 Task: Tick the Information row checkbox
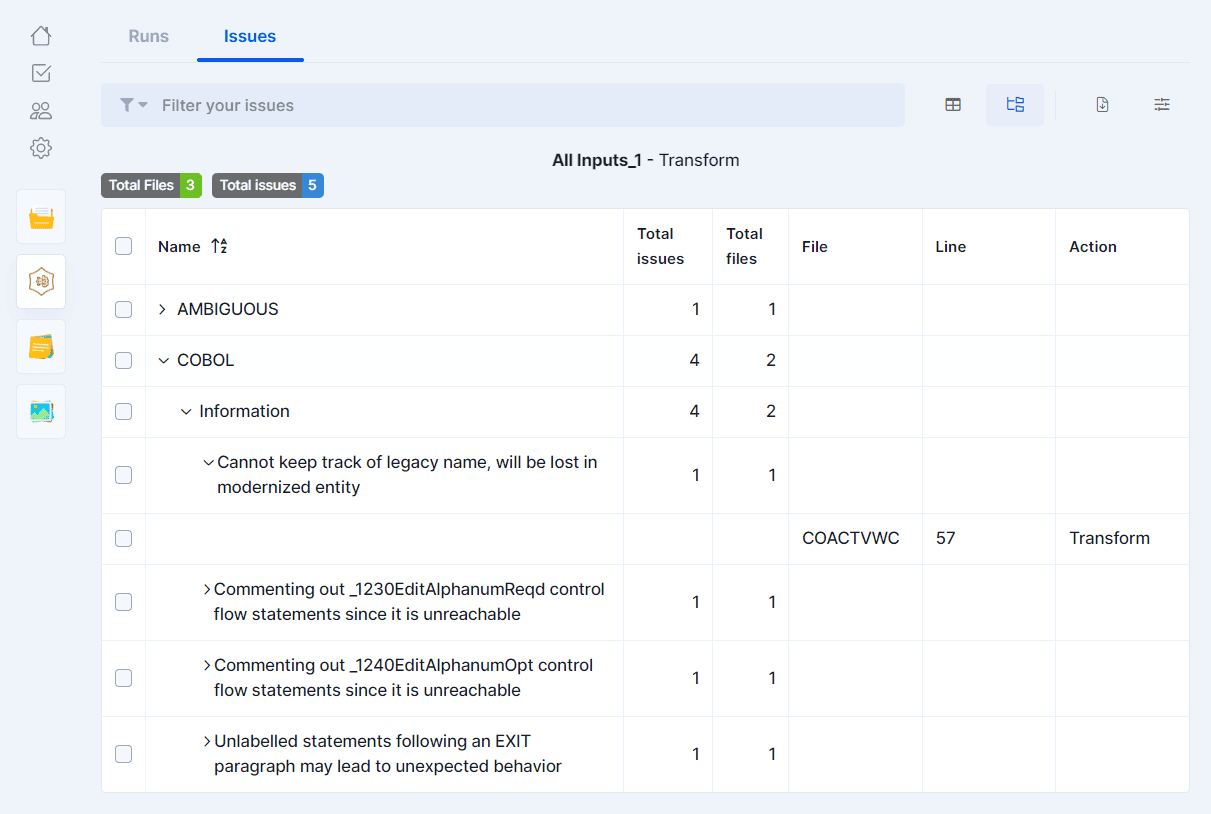point(123,411)
